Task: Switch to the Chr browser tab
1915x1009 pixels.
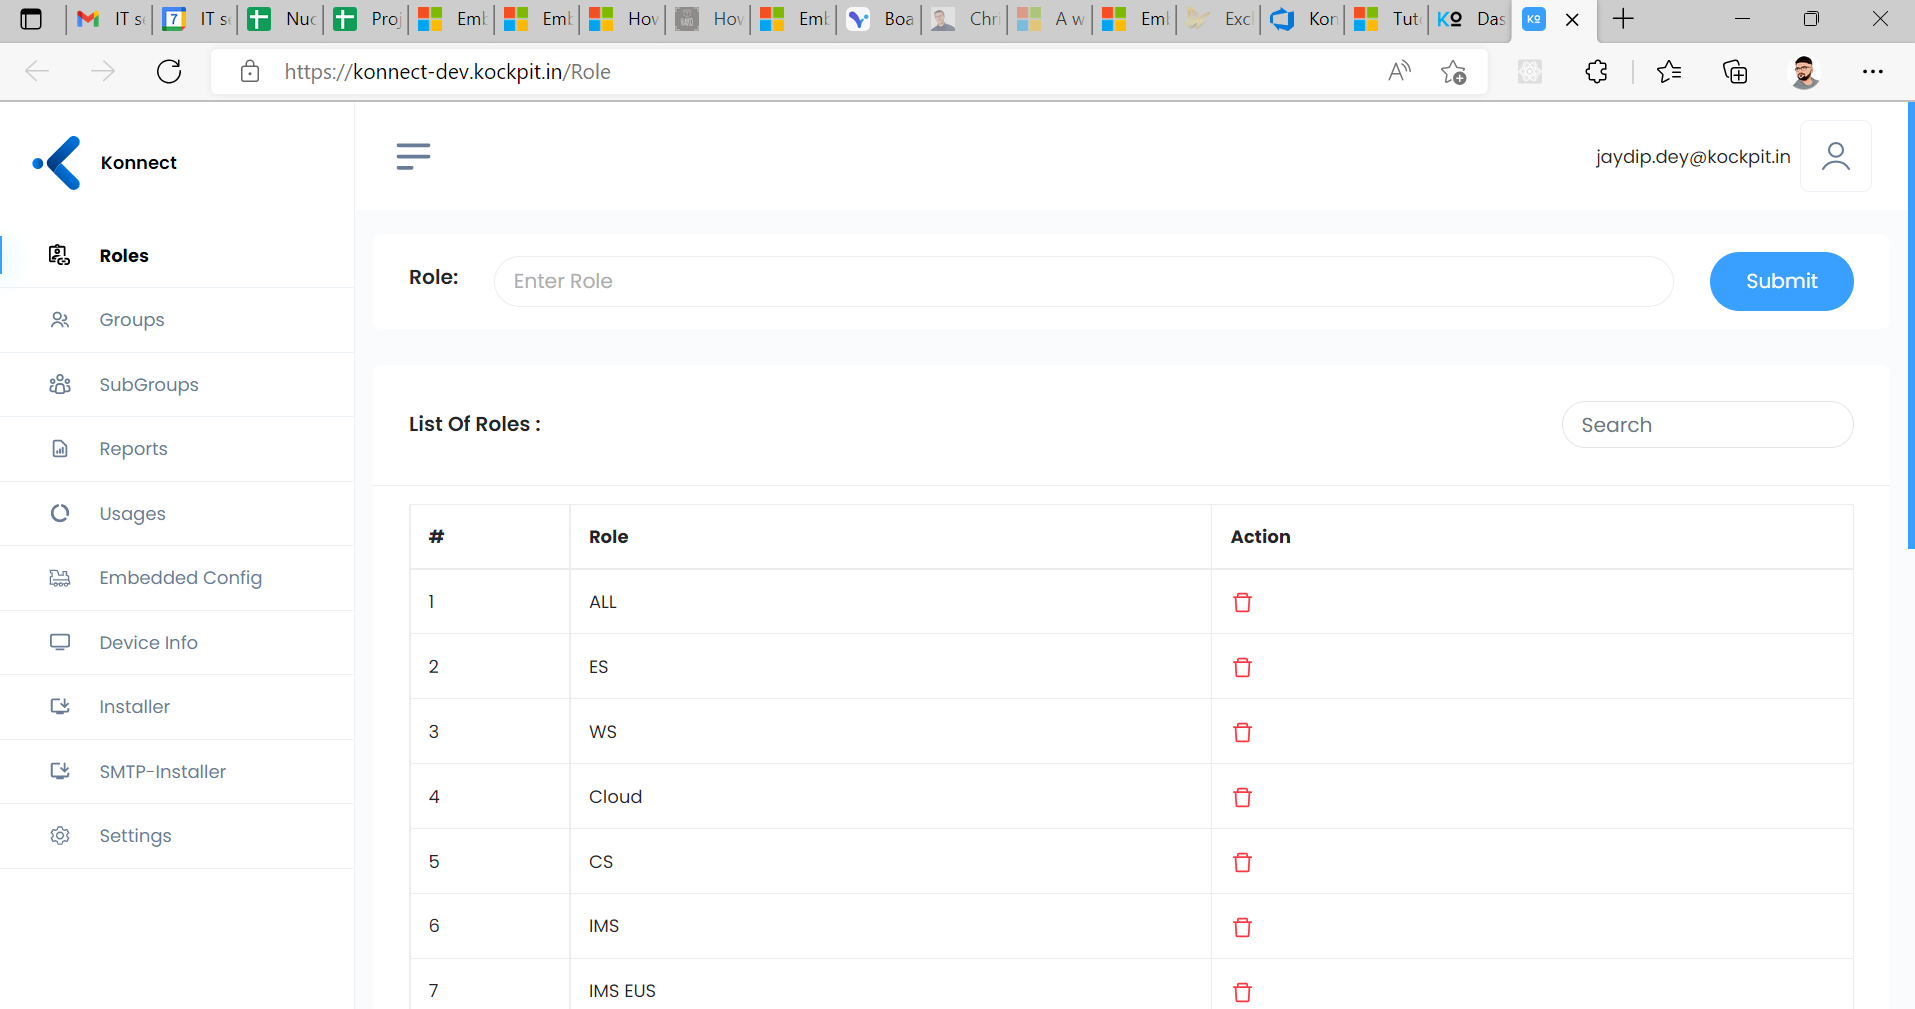Action: pyautogui.click(x=965, y=19)
